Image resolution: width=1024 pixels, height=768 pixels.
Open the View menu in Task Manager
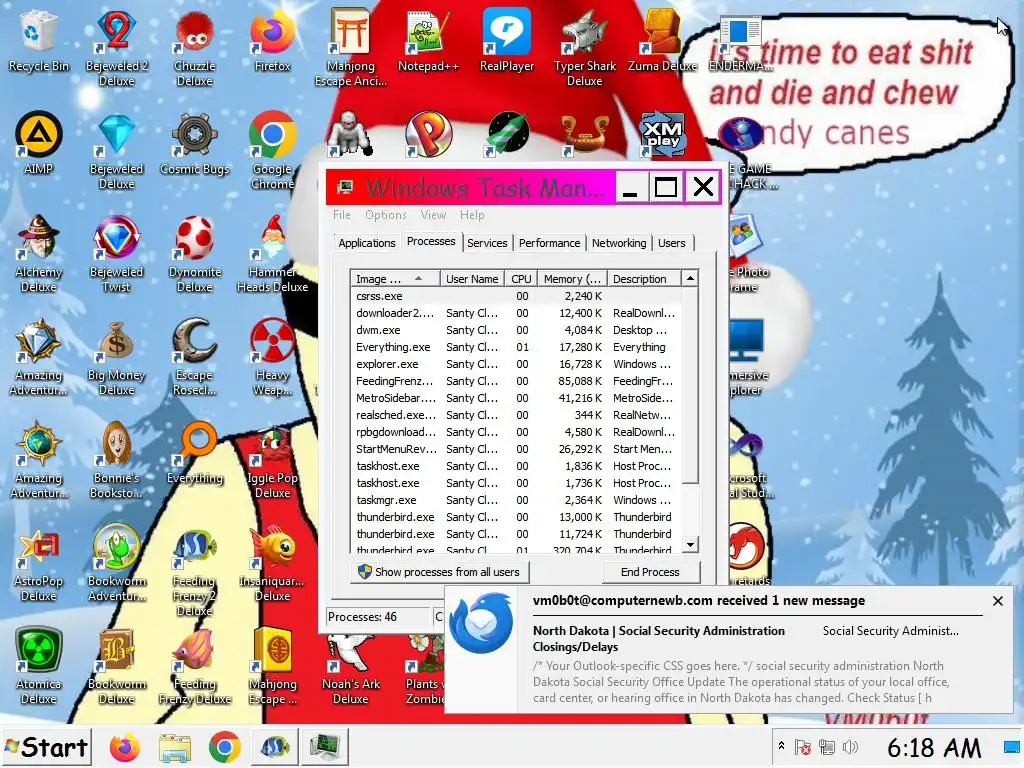[433, 215]
